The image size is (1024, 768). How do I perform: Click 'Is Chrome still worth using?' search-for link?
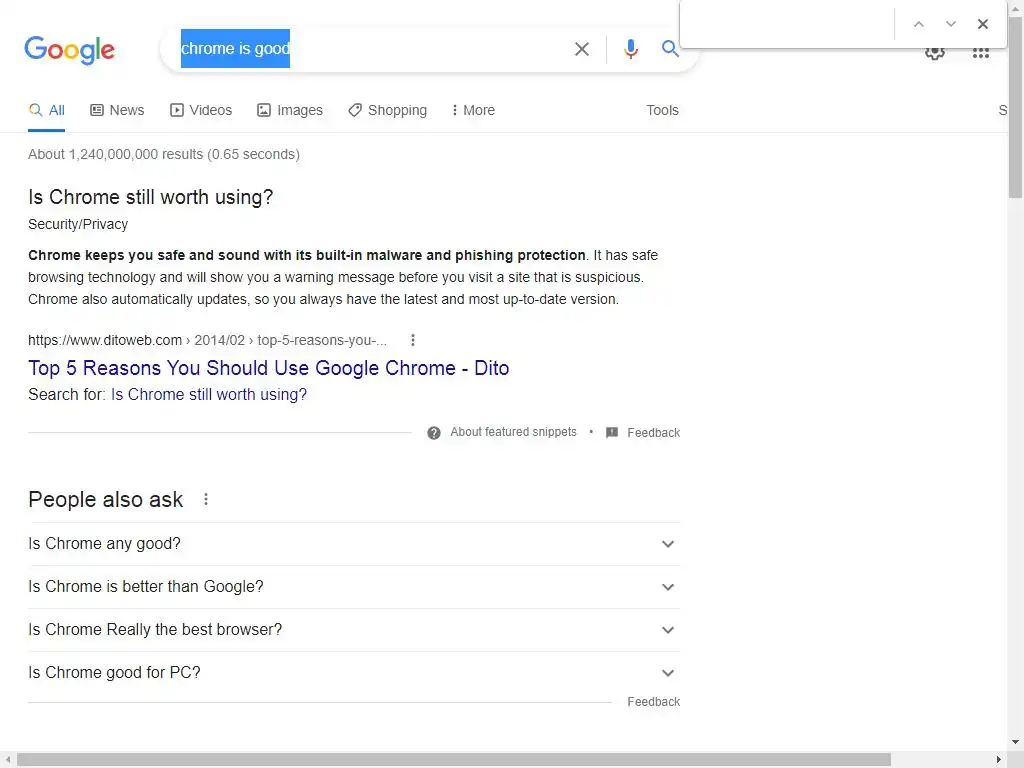[208, 395]
